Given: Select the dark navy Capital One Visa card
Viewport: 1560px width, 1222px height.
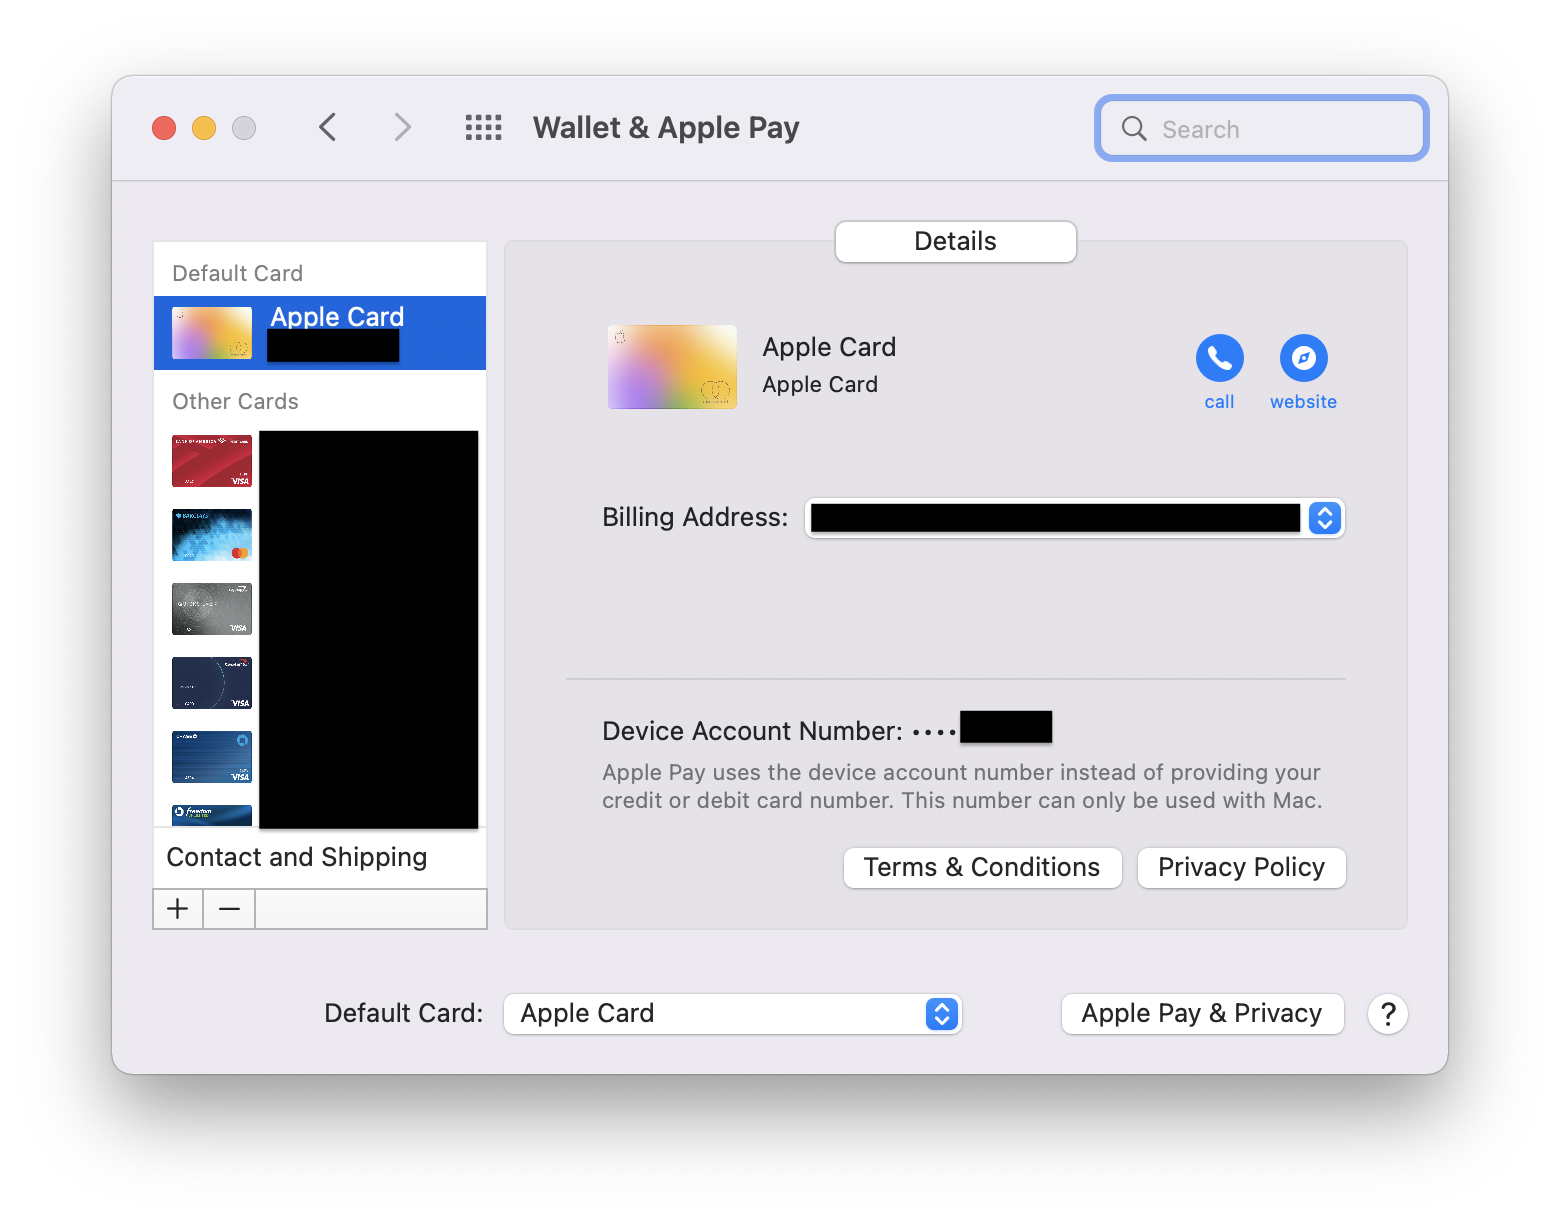Looking at the screenshot, I should pos(212,683).
